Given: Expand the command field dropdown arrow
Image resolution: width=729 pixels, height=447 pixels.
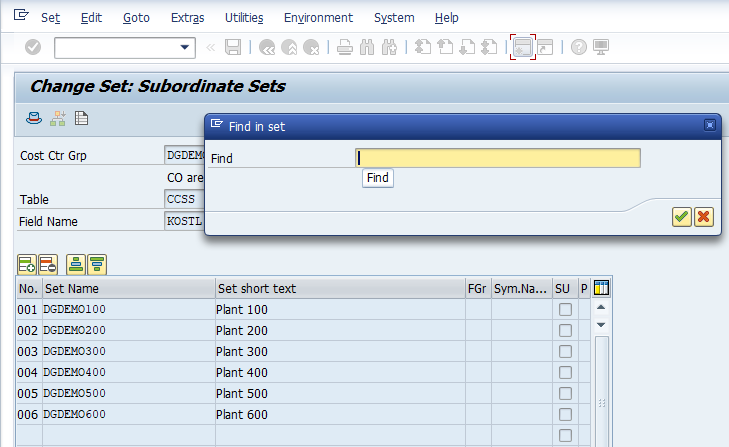Looking at the screenshot, I should 186,47.
